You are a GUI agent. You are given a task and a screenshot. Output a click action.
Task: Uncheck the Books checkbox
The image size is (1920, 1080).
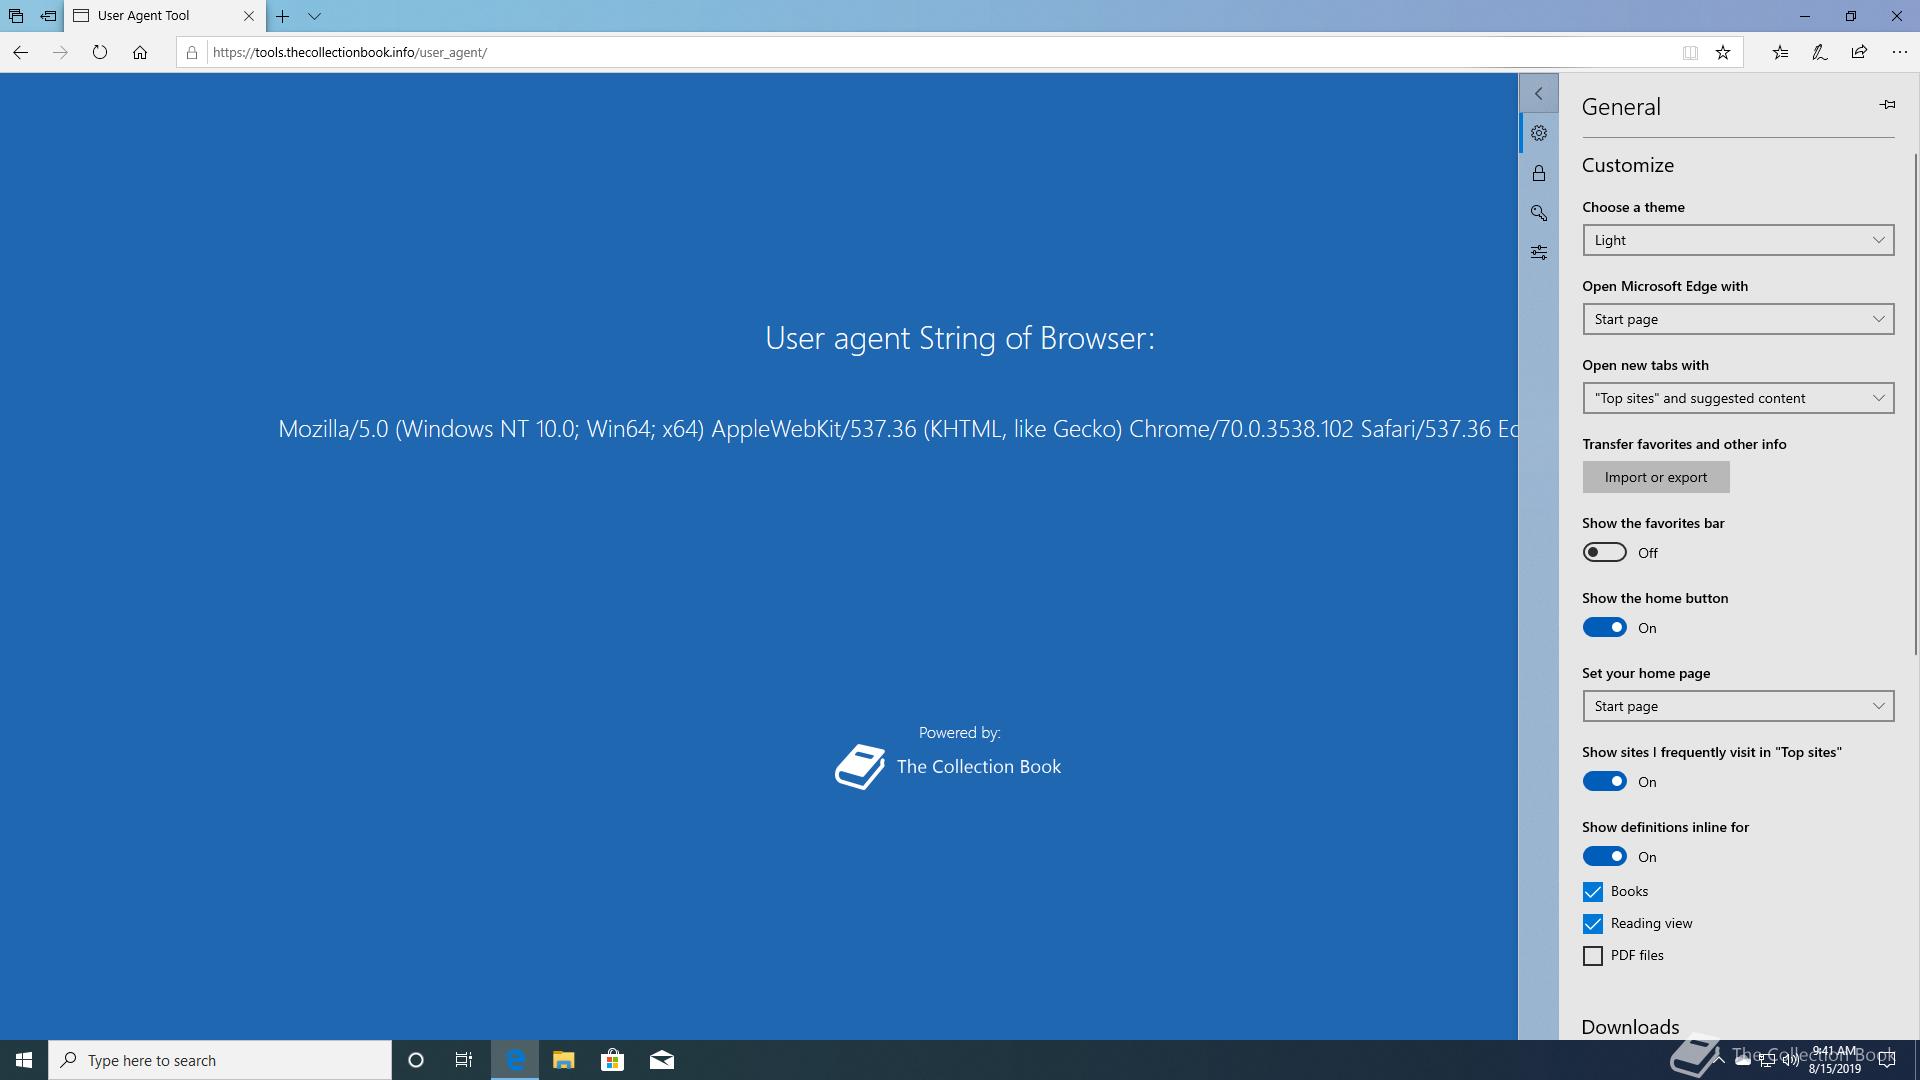(1593, 892)
